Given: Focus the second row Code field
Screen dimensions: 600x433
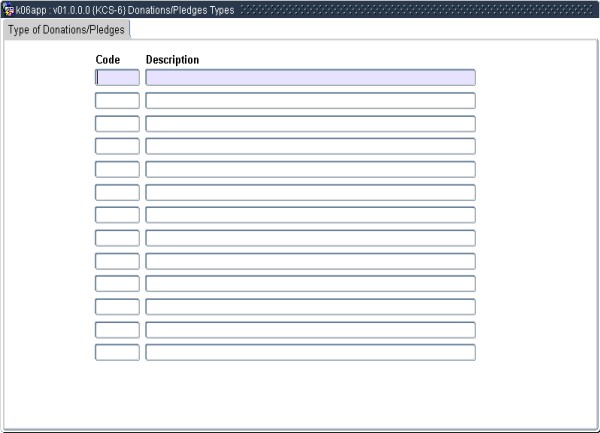Looking at the screenshot, I should pyautogui.click(x=117, y=100).
